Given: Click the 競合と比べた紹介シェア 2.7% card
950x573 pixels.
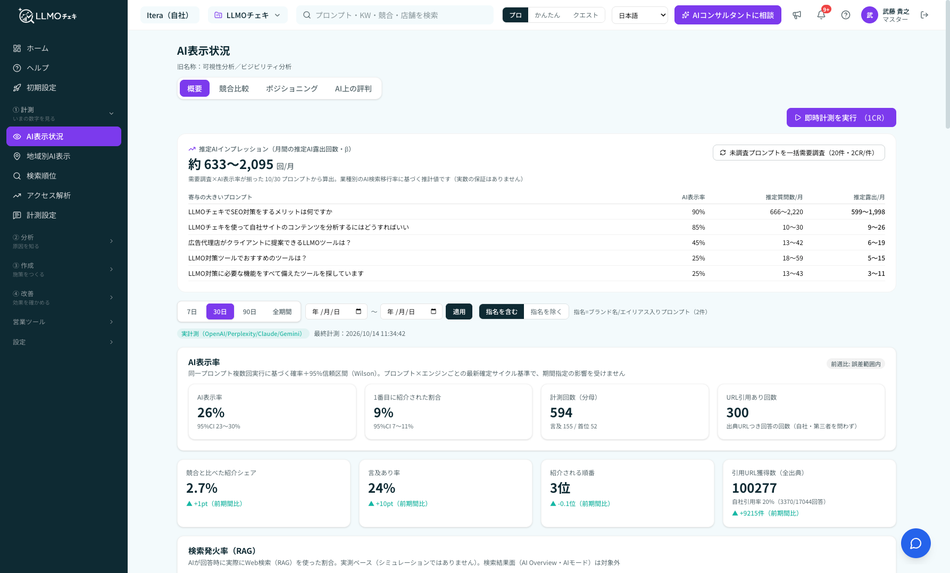Looking at the screenshot, I should click(264, 493).
